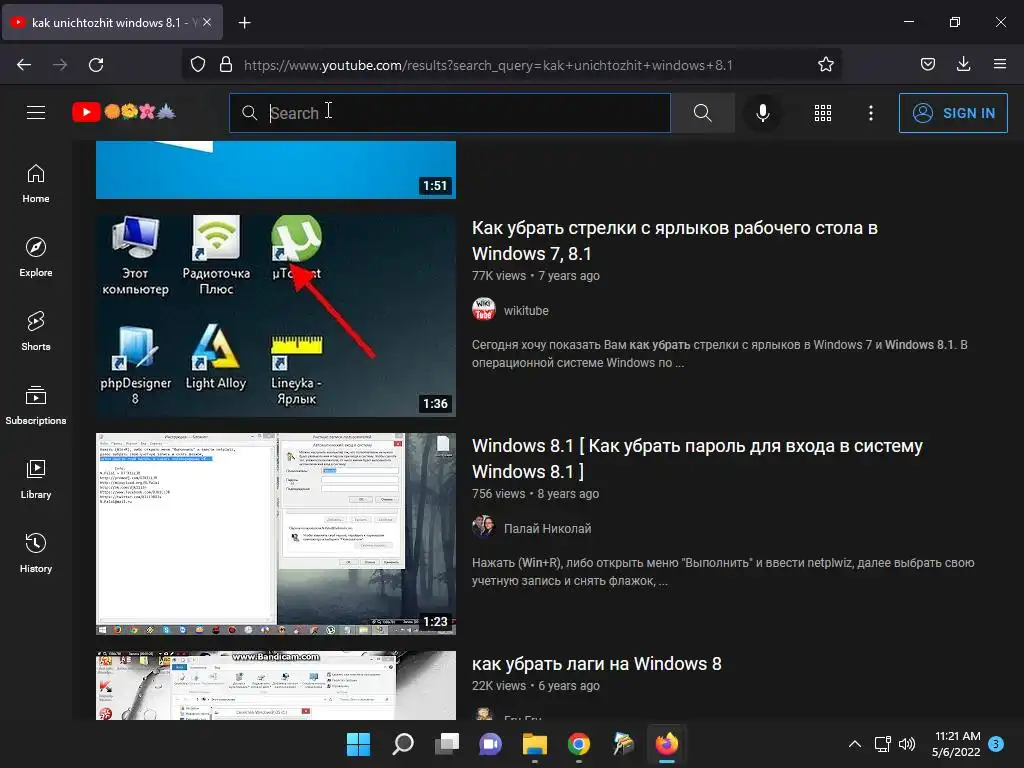Open Shorts in the sidebar

(x=36, y=331)
